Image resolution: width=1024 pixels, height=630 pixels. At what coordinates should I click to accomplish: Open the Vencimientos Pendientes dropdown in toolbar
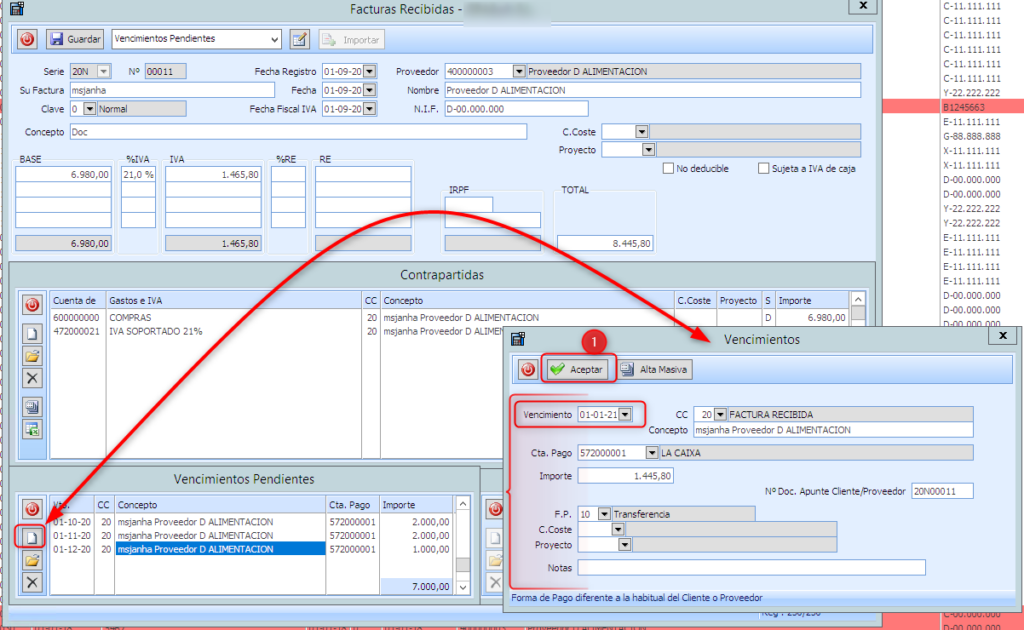click(x=275, y=39)
